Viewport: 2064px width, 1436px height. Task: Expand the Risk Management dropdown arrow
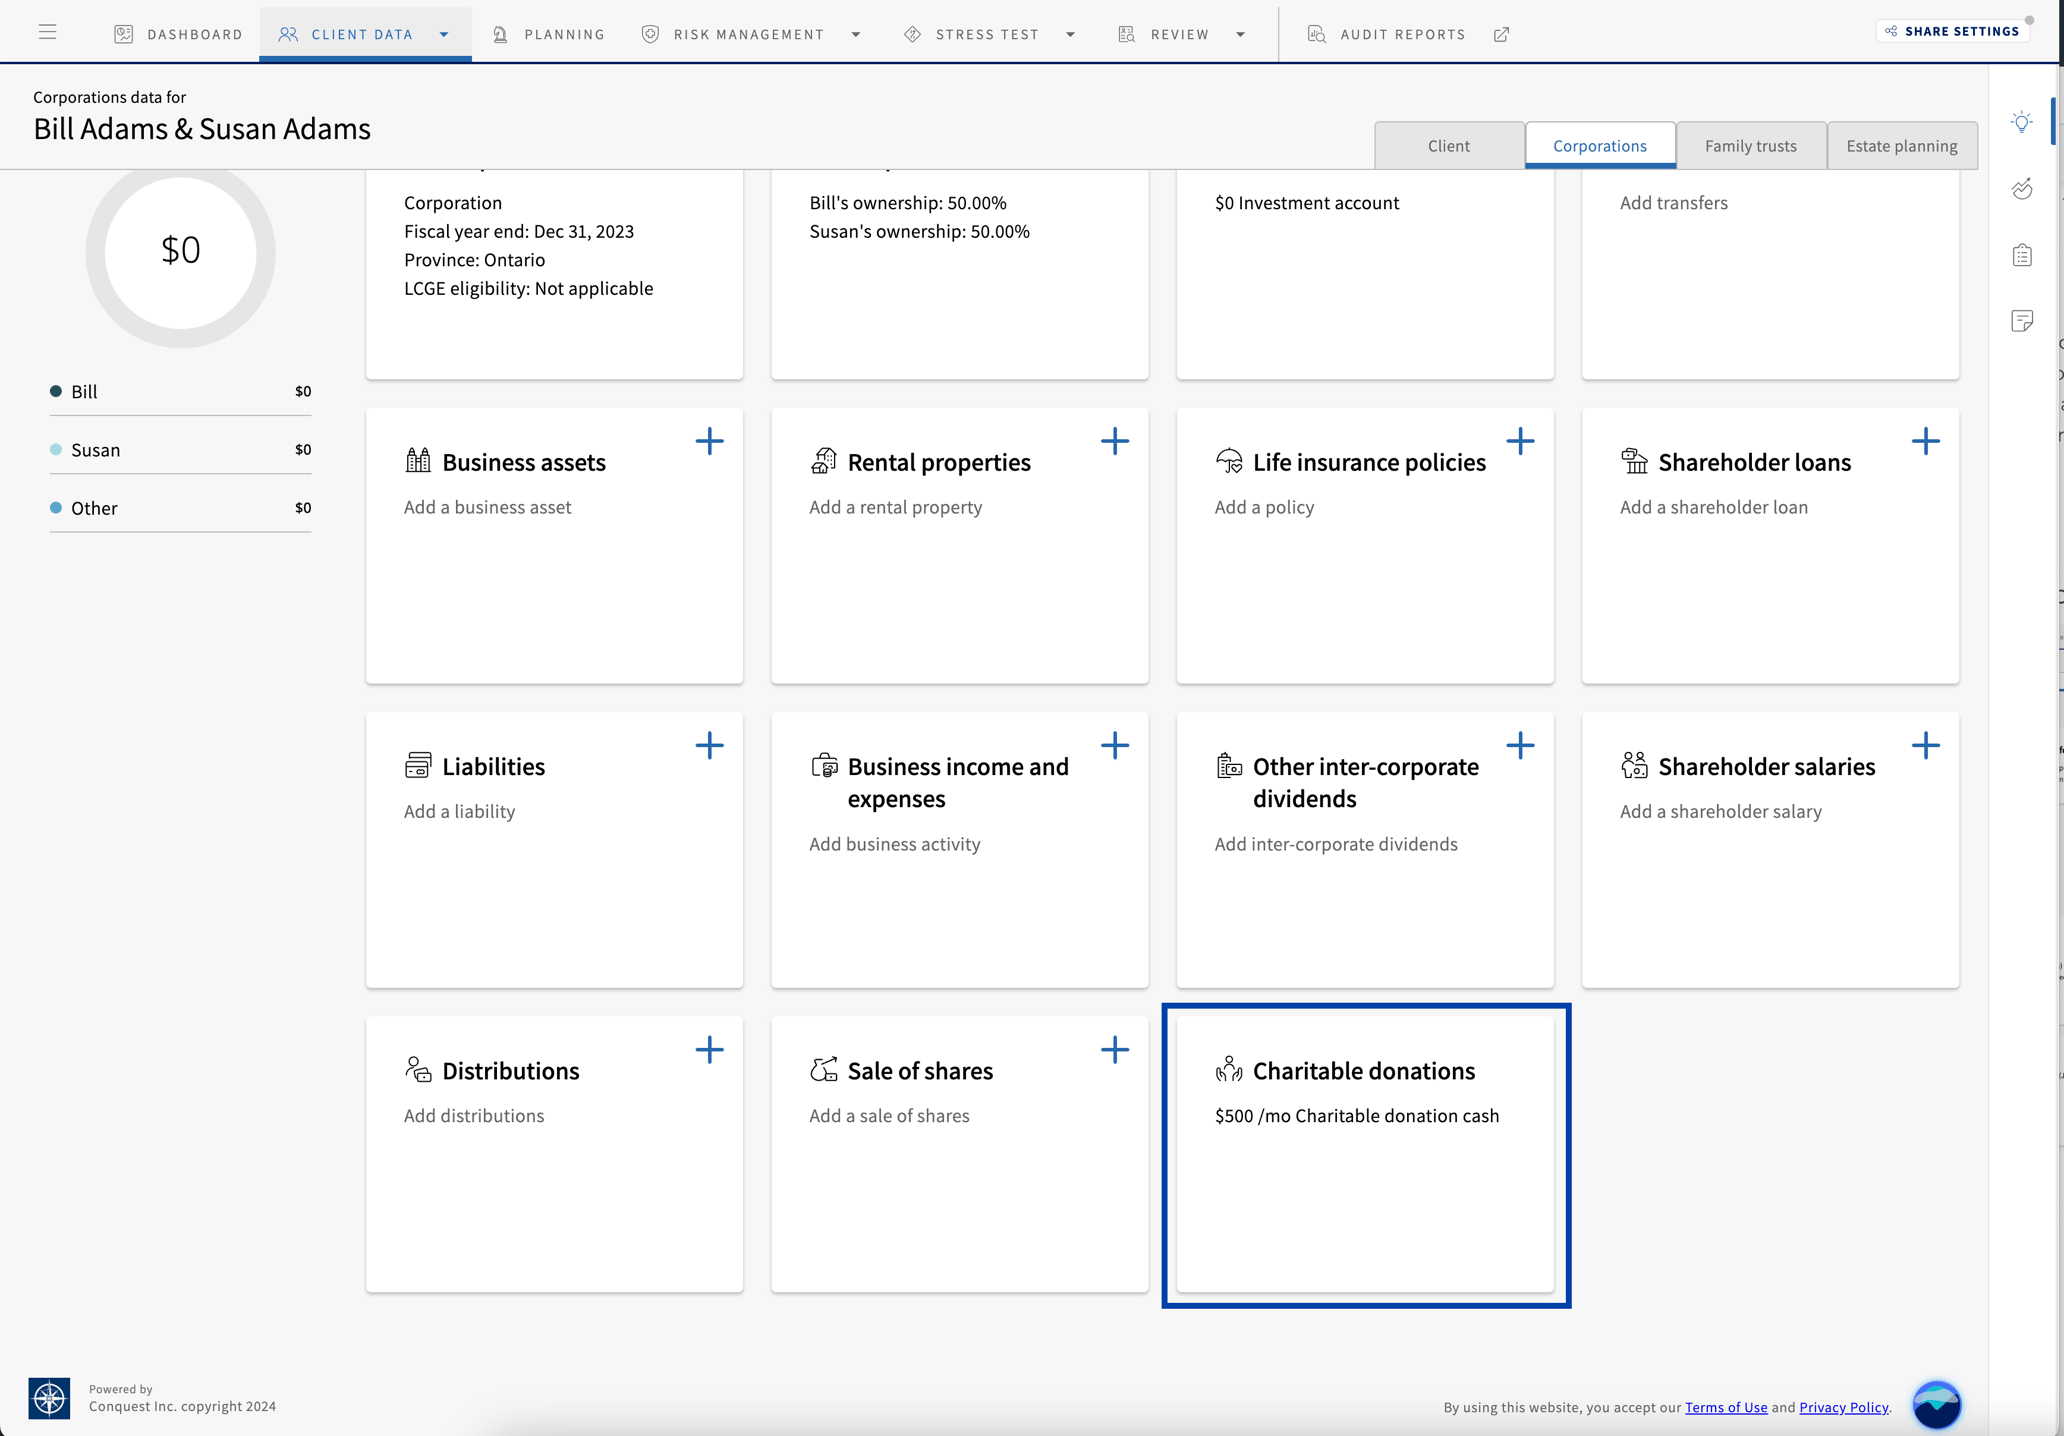pyautogui.click(x=856, y=34)
